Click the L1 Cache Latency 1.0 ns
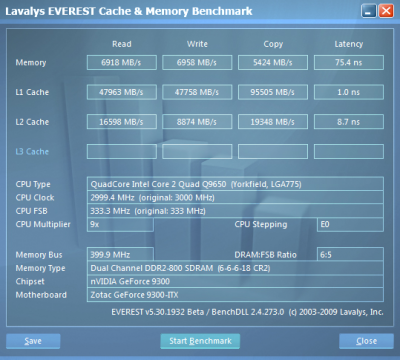Screen dimensions: 400x360 pyautogui.click(x=349, y=92)
